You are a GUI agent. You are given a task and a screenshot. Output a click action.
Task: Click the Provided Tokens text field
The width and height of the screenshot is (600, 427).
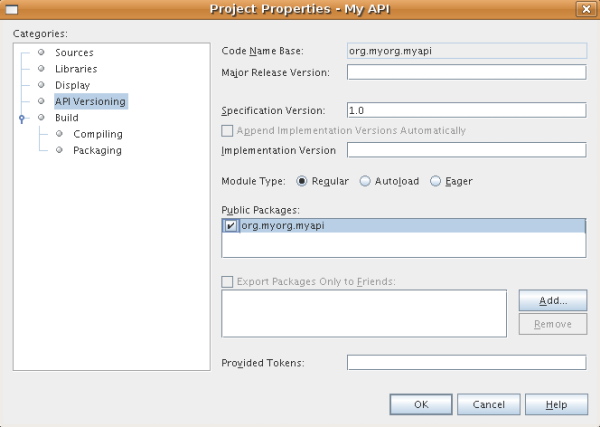465,362
